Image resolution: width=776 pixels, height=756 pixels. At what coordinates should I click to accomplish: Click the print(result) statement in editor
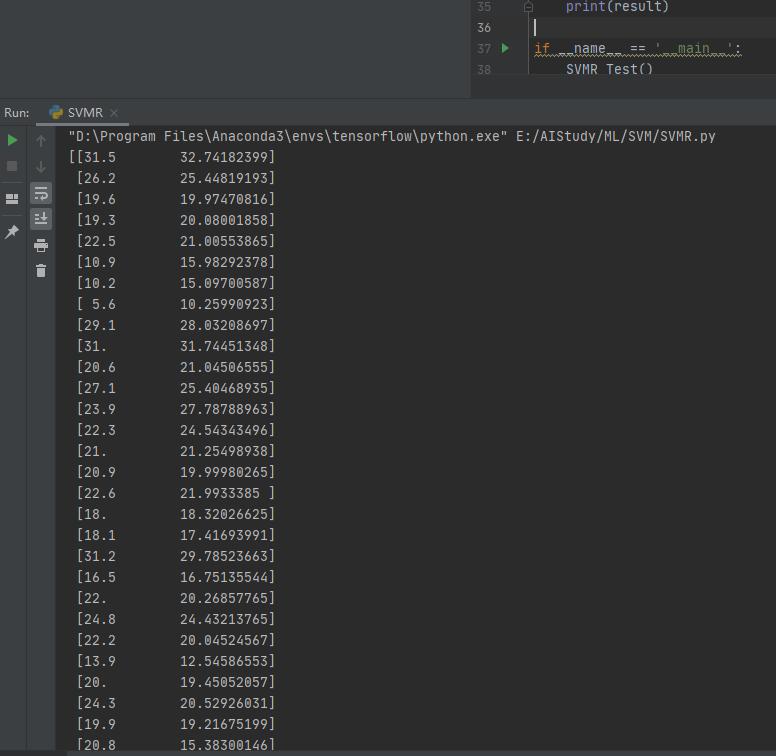click(617, 7)
